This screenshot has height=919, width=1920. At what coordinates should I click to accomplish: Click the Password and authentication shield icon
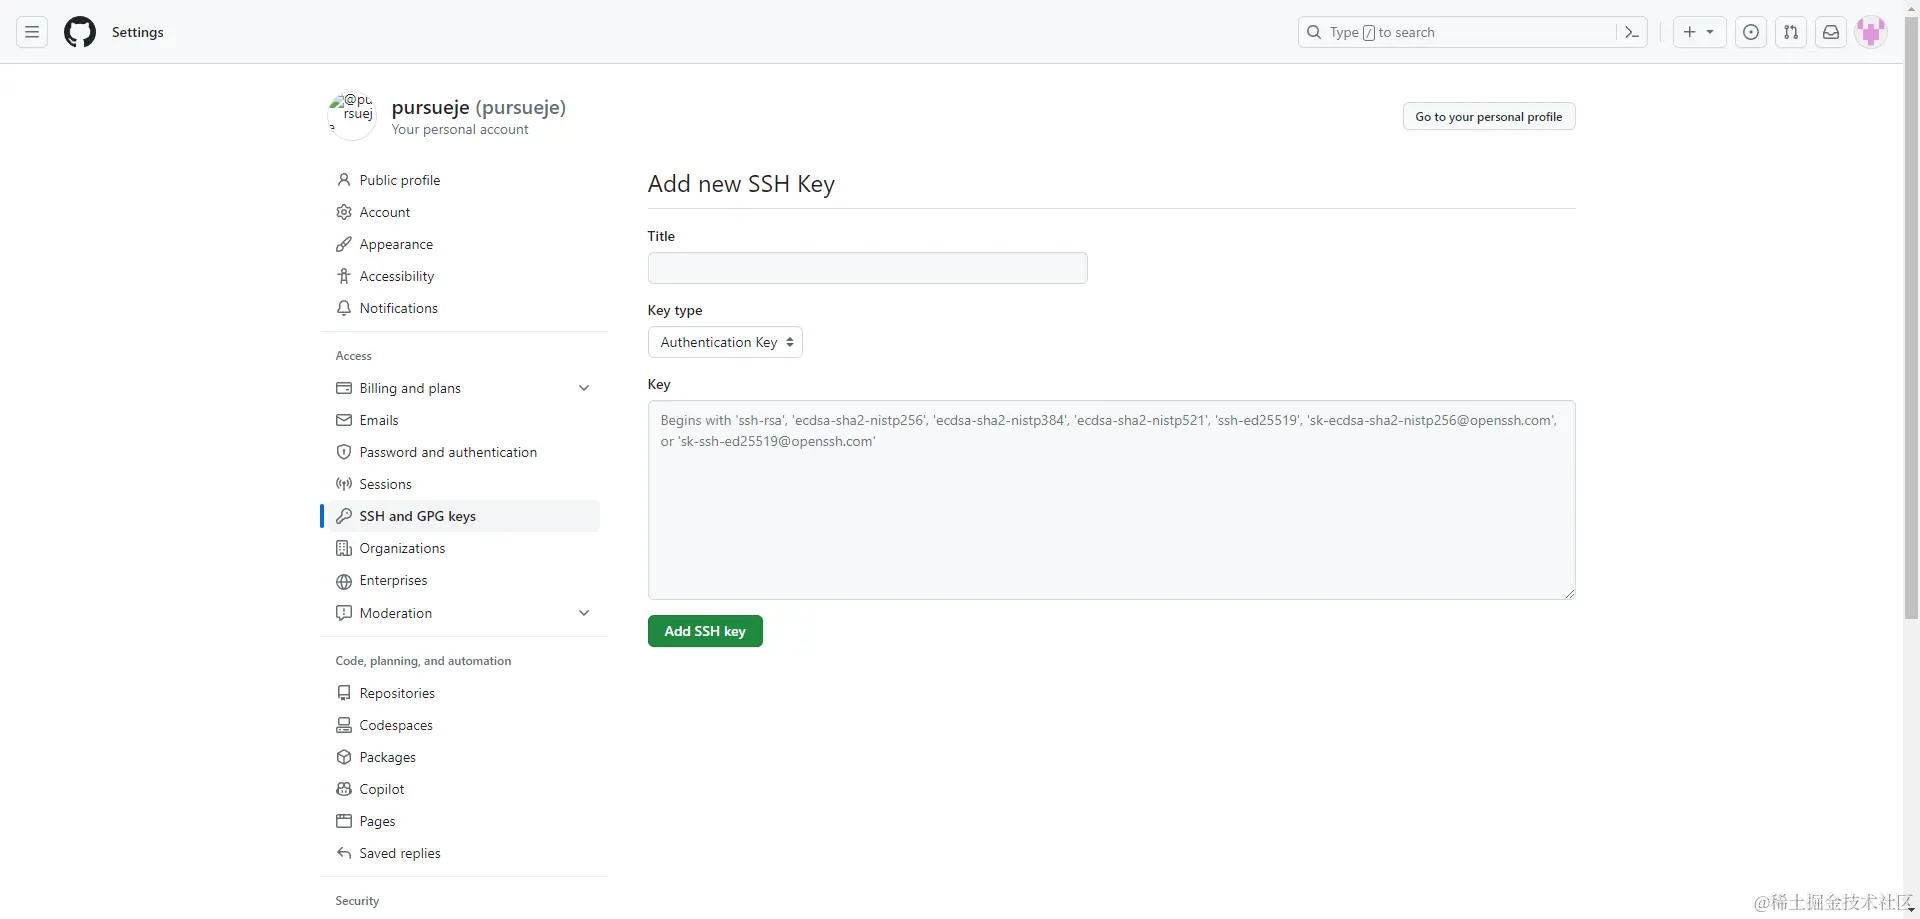pyautogui.click(x=344, y=452)
